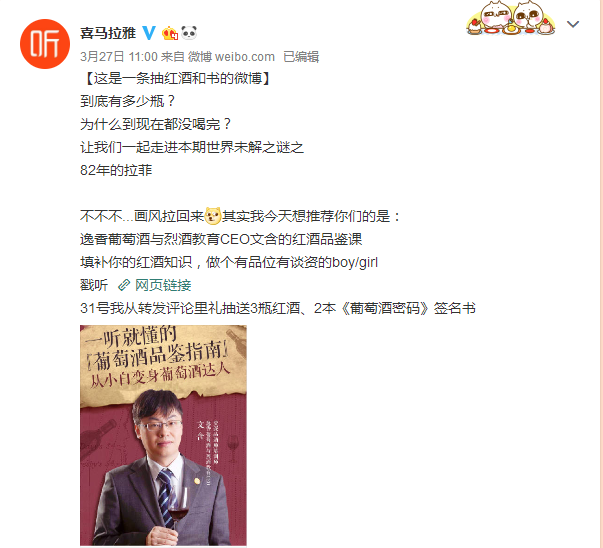Screen dimensions: 603x548
Task: Open the 微博 weibo.com source link
Action: point(231,57)
